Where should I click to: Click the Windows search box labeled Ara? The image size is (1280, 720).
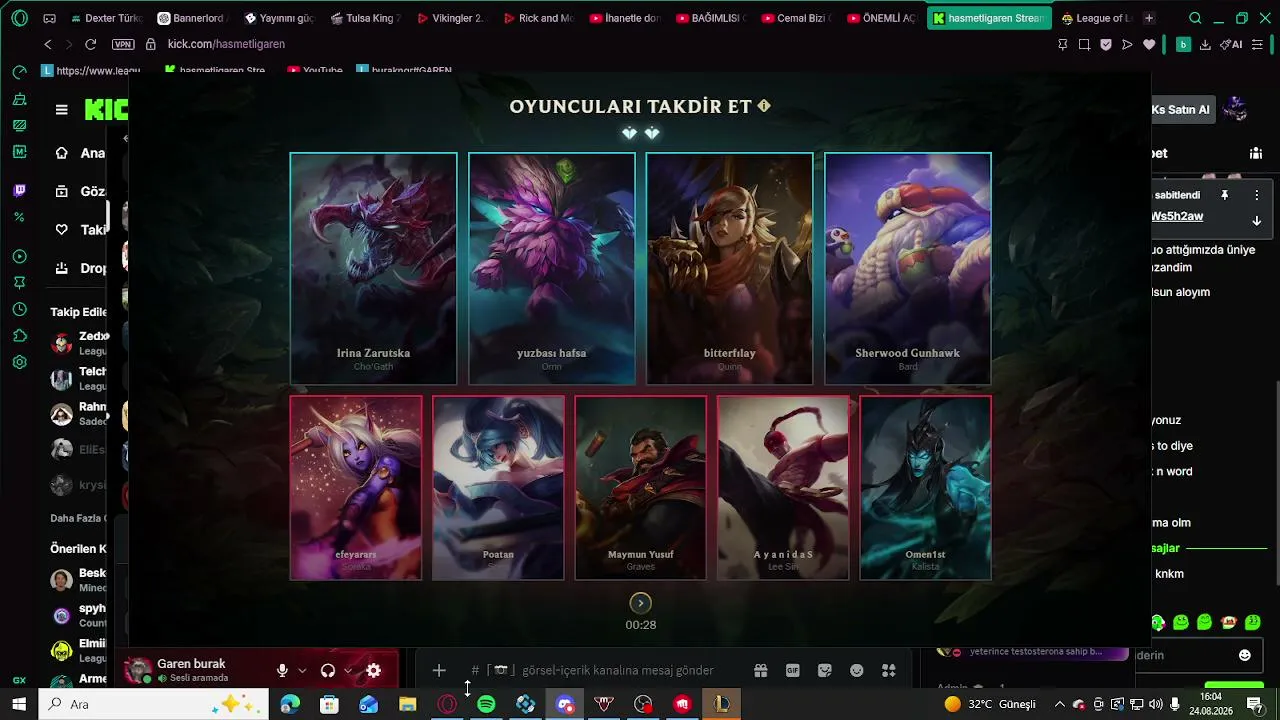pyautogui.click(x=154, y=704)
